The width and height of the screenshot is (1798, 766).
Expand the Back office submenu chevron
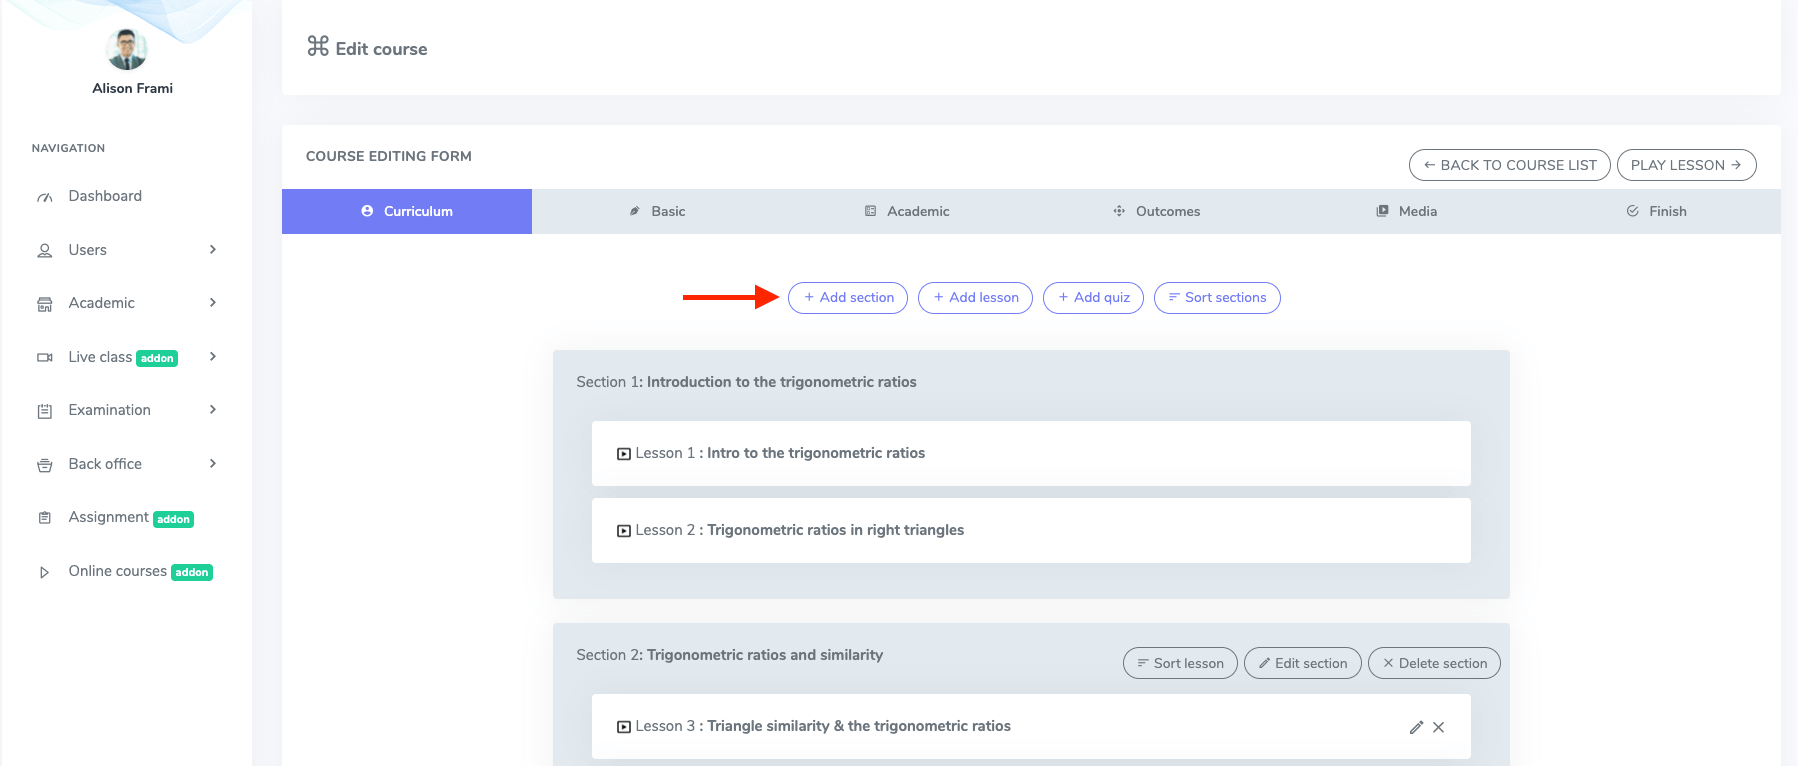pos(212,464)
